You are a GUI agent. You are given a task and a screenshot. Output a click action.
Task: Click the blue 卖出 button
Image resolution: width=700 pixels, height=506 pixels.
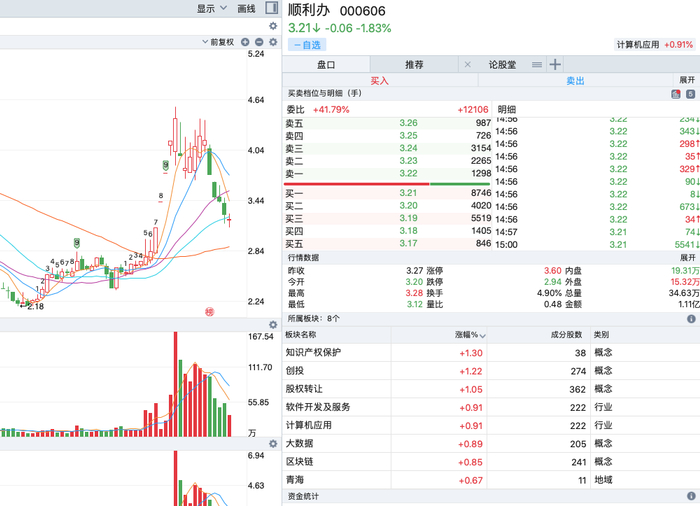[x=575, y=80]
